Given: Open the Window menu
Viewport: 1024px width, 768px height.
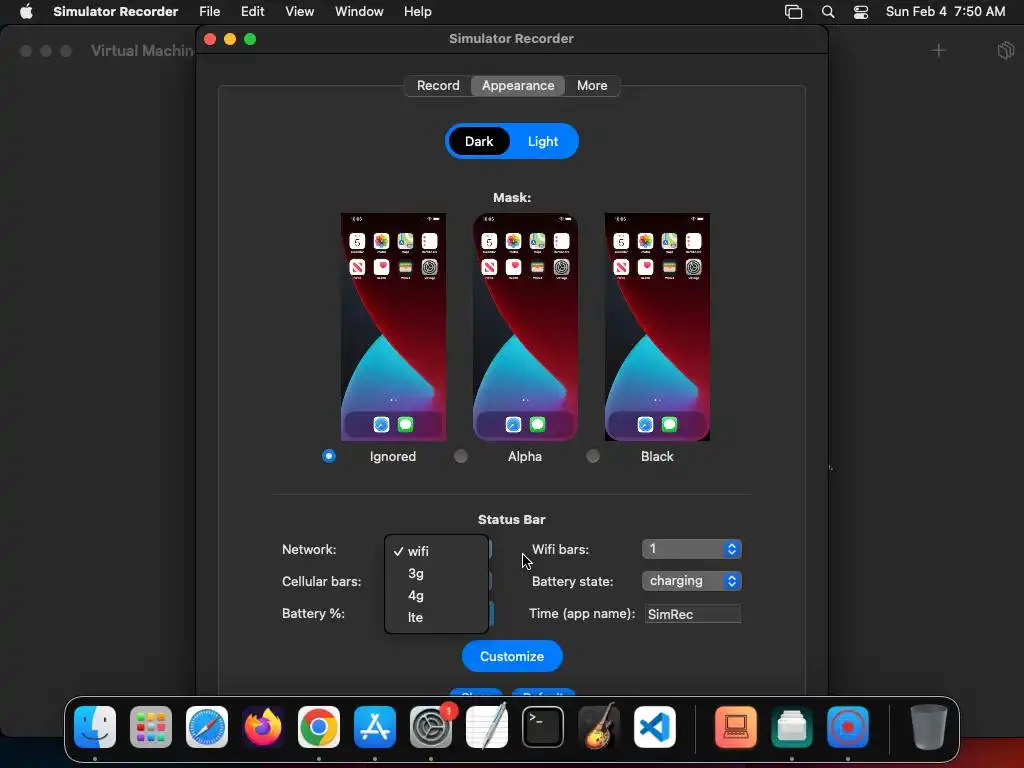Looking at the screenshot, I should [x=359, y=12].
